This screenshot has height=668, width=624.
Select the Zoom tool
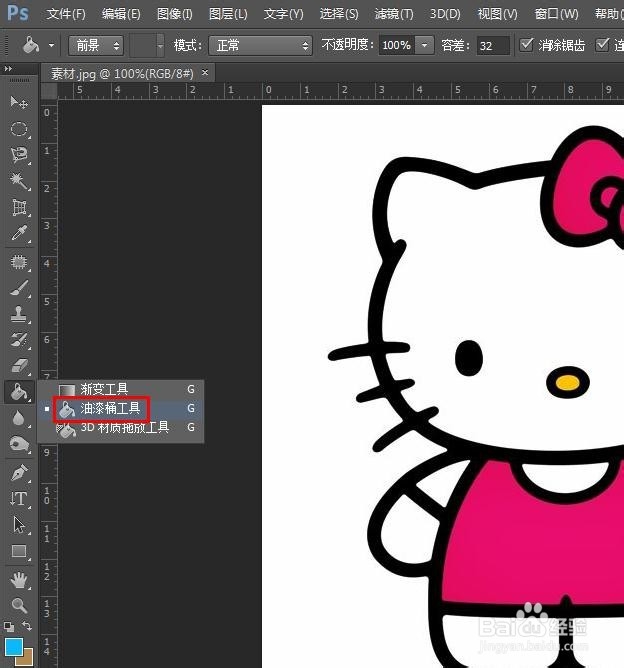click(x=19, y=605)
